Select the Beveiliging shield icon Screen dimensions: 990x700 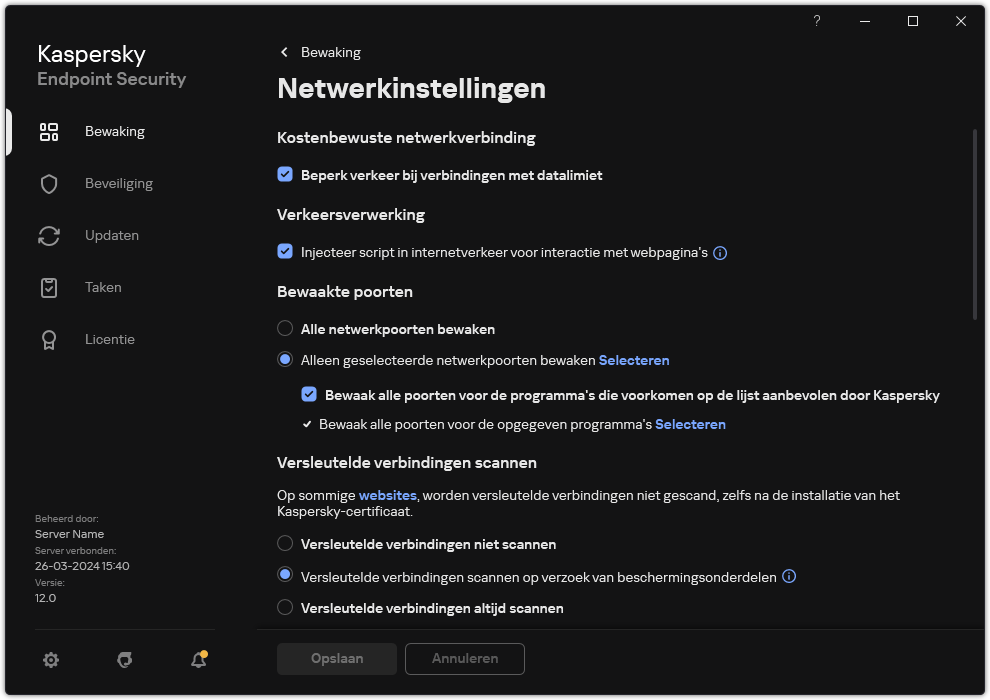[48, 183]
